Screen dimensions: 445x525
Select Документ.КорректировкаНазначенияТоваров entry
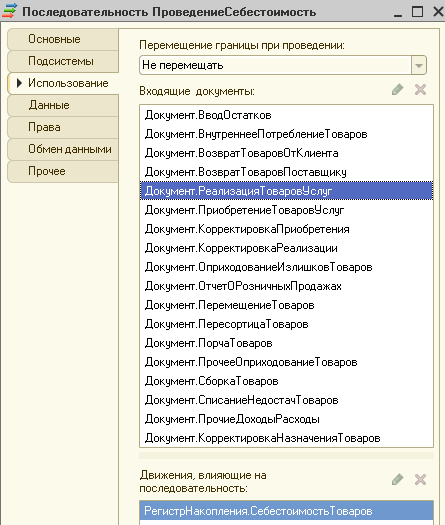(286, 438)
